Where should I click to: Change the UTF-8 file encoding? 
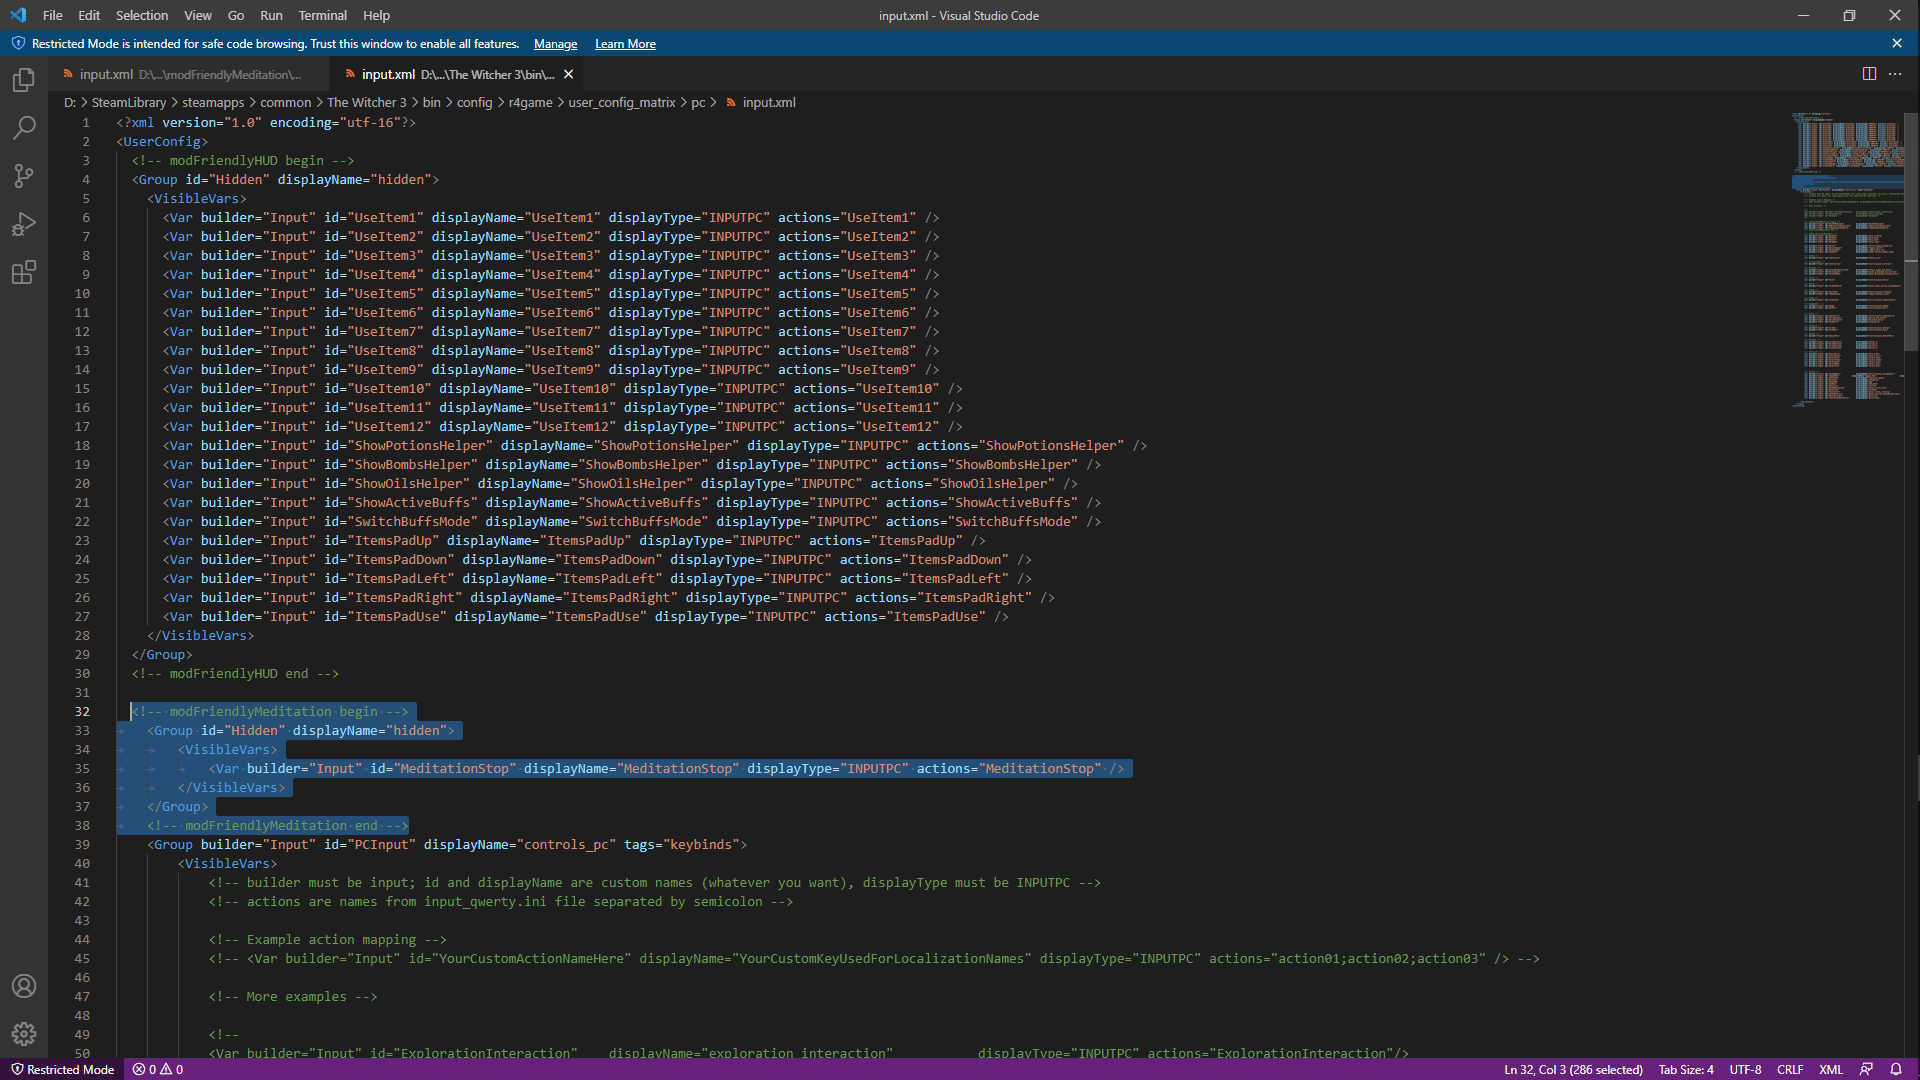point(1745,1069)
